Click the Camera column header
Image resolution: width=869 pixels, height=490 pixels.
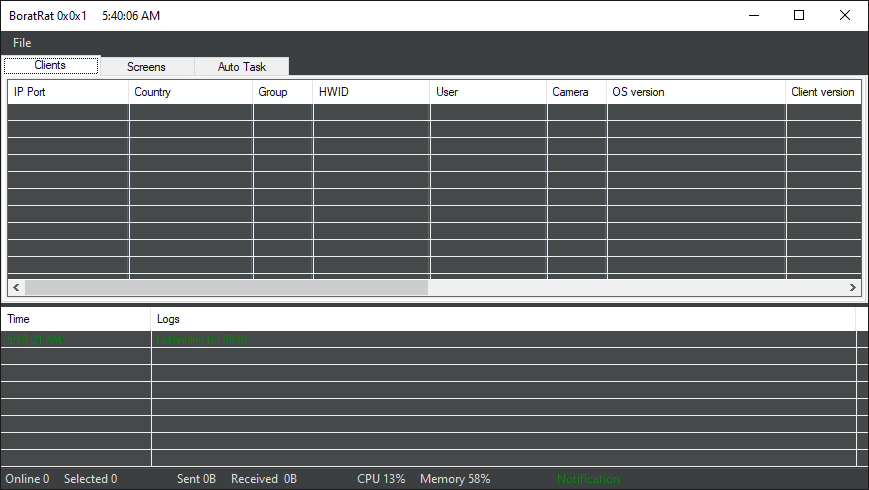pyautogui.click(x=576, y=92)
